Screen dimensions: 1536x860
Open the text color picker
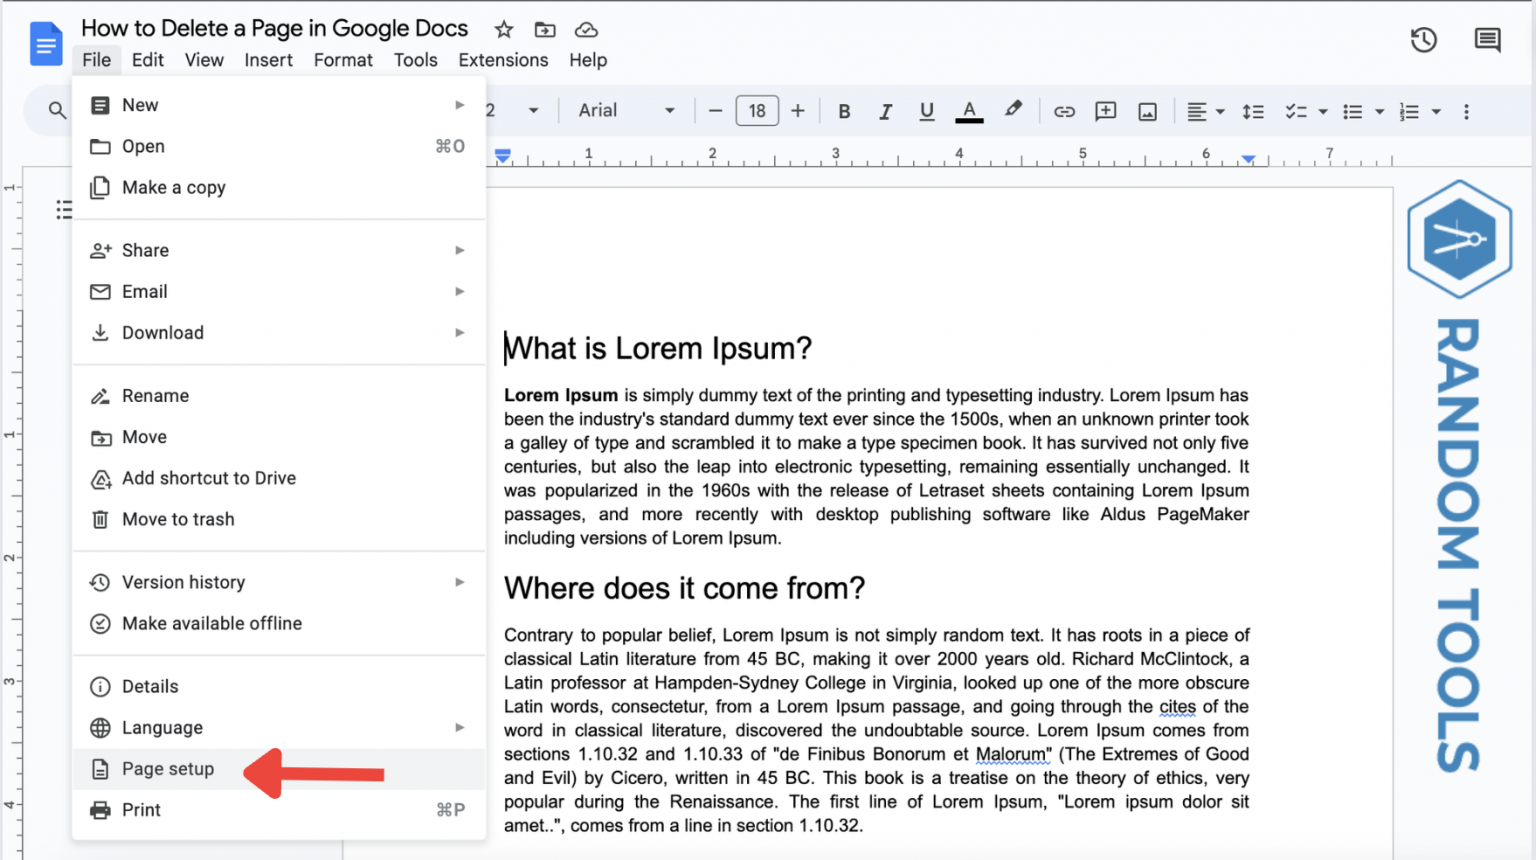968,111
